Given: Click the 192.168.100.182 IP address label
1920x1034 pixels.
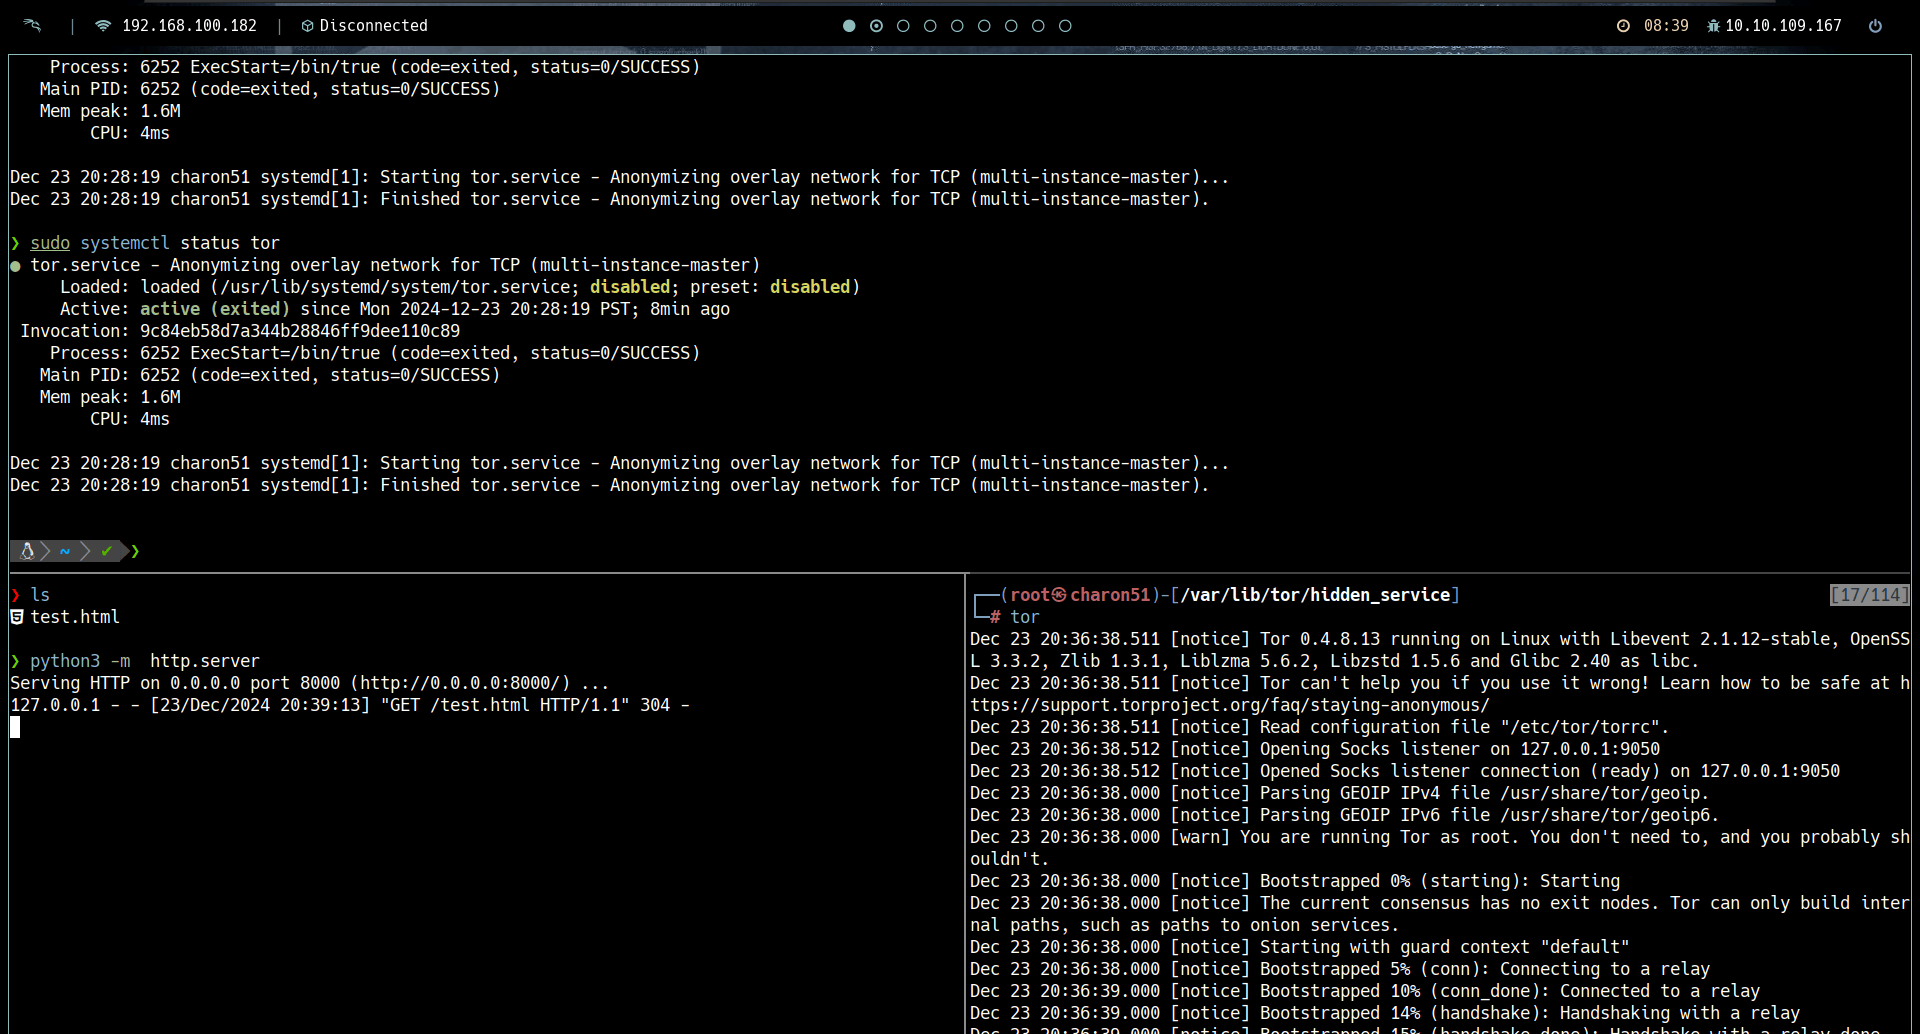Looking at the screenshot, I should click(x=189, y=26).
